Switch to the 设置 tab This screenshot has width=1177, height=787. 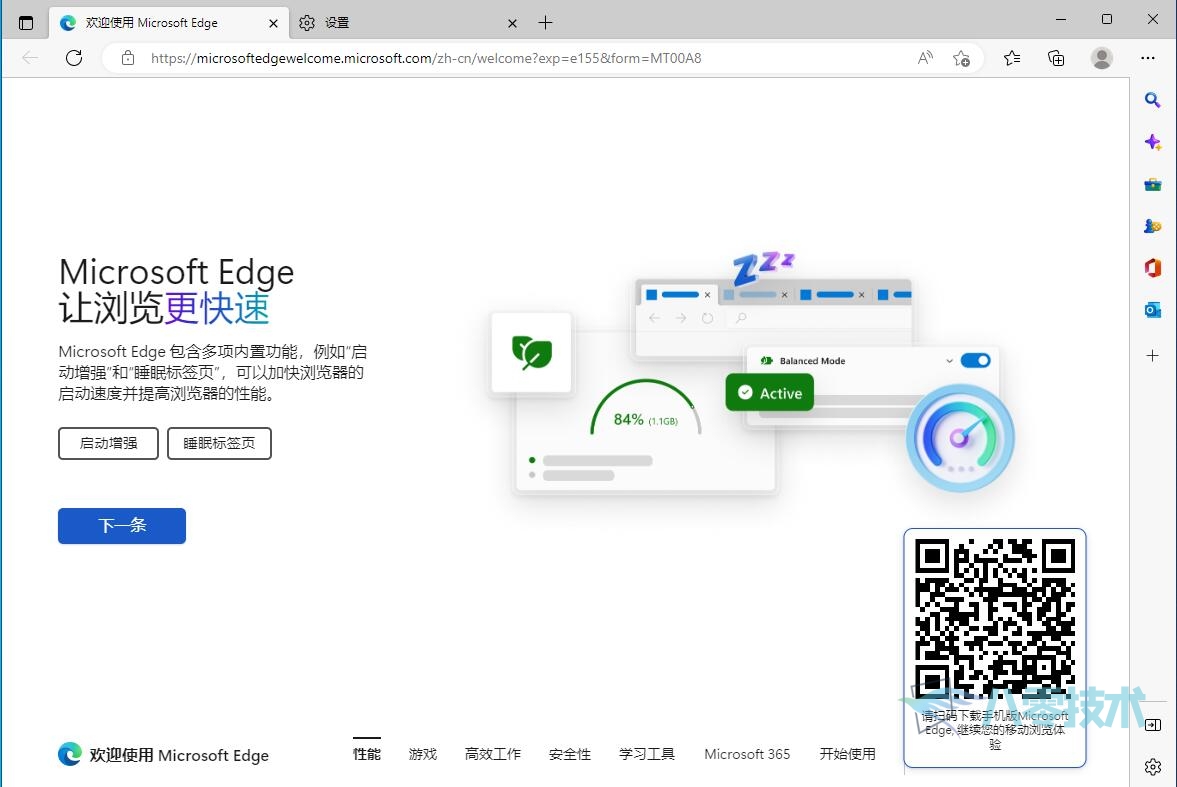(406, 23)
